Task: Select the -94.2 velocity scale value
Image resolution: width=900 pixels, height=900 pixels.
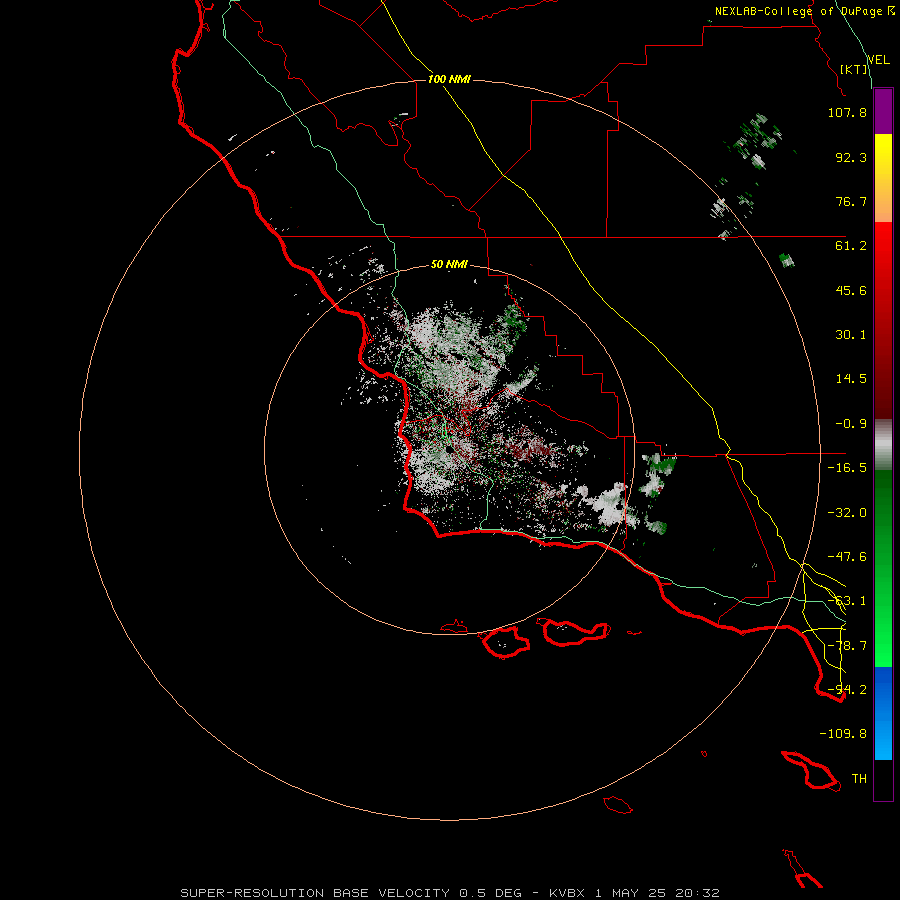Action: [x=847, y=690]
